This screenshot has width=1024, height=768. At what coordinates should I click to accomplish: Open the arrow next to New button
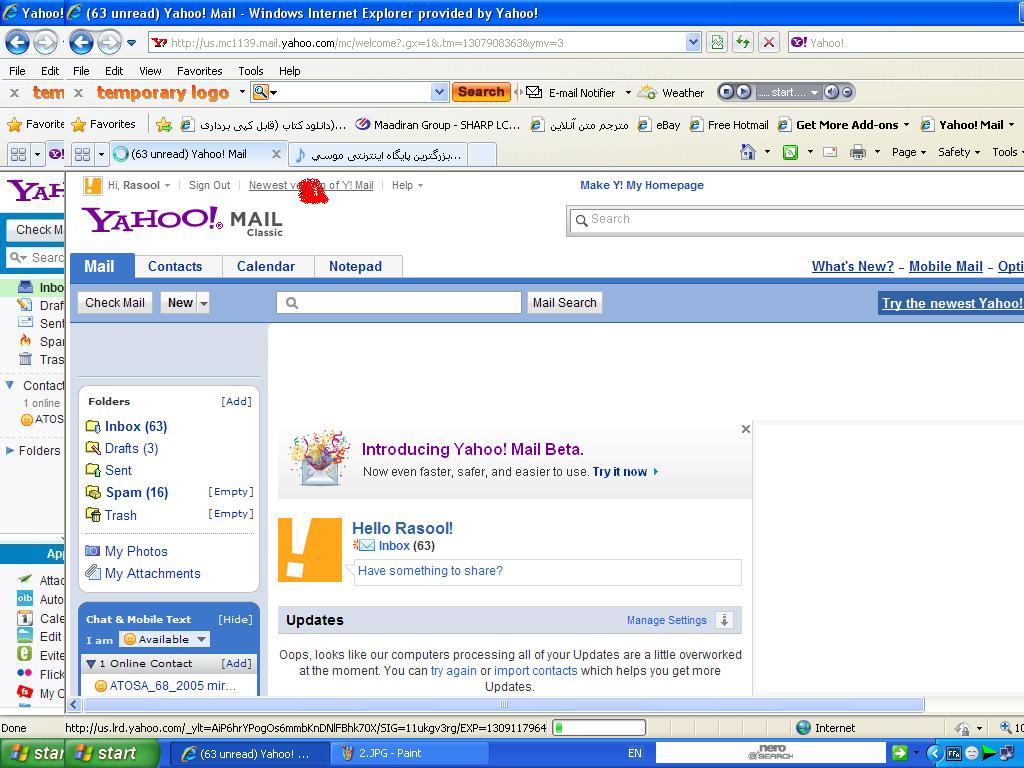tap(204, 303)
